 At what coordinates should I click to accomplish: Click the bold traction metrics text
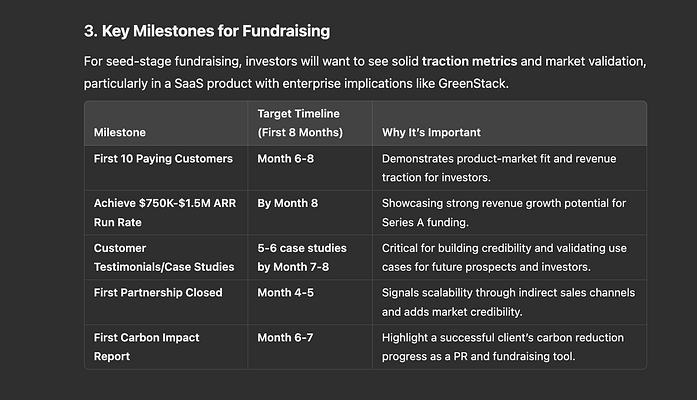pos(469,61)
